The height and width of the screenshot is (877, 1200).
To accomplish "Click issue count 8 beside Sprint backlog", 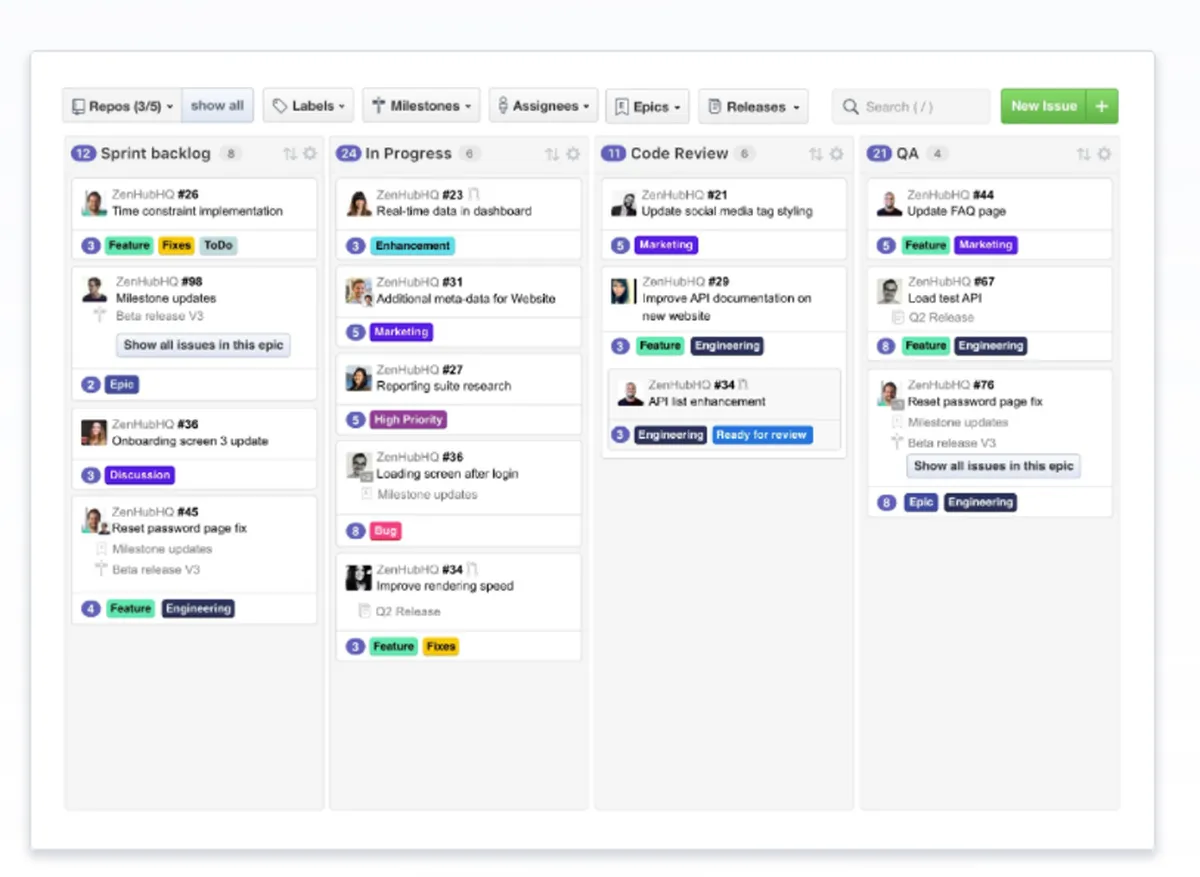I will [231, 154].
